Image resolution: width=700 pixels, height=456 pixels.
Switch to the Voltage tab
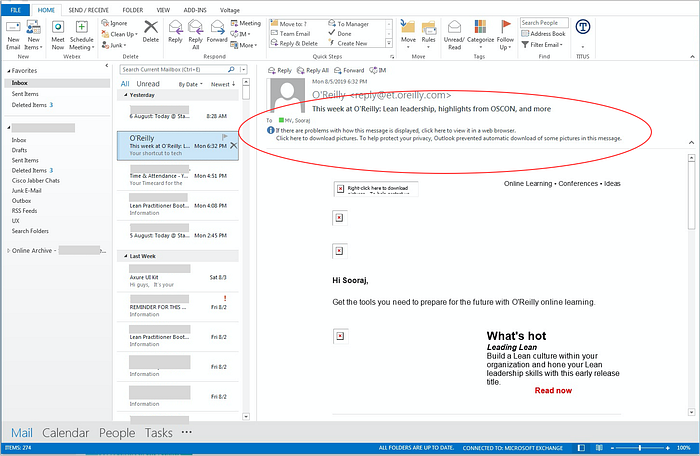click(x=230, y=10)
